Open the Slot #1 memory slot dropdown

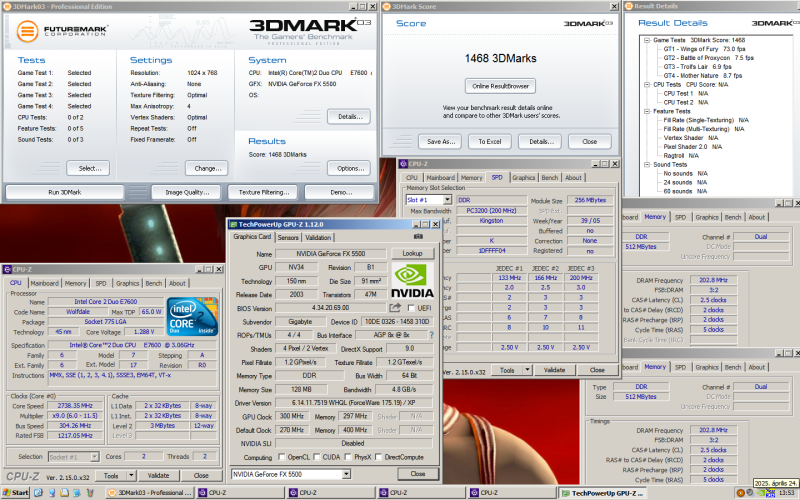point(447,200)
